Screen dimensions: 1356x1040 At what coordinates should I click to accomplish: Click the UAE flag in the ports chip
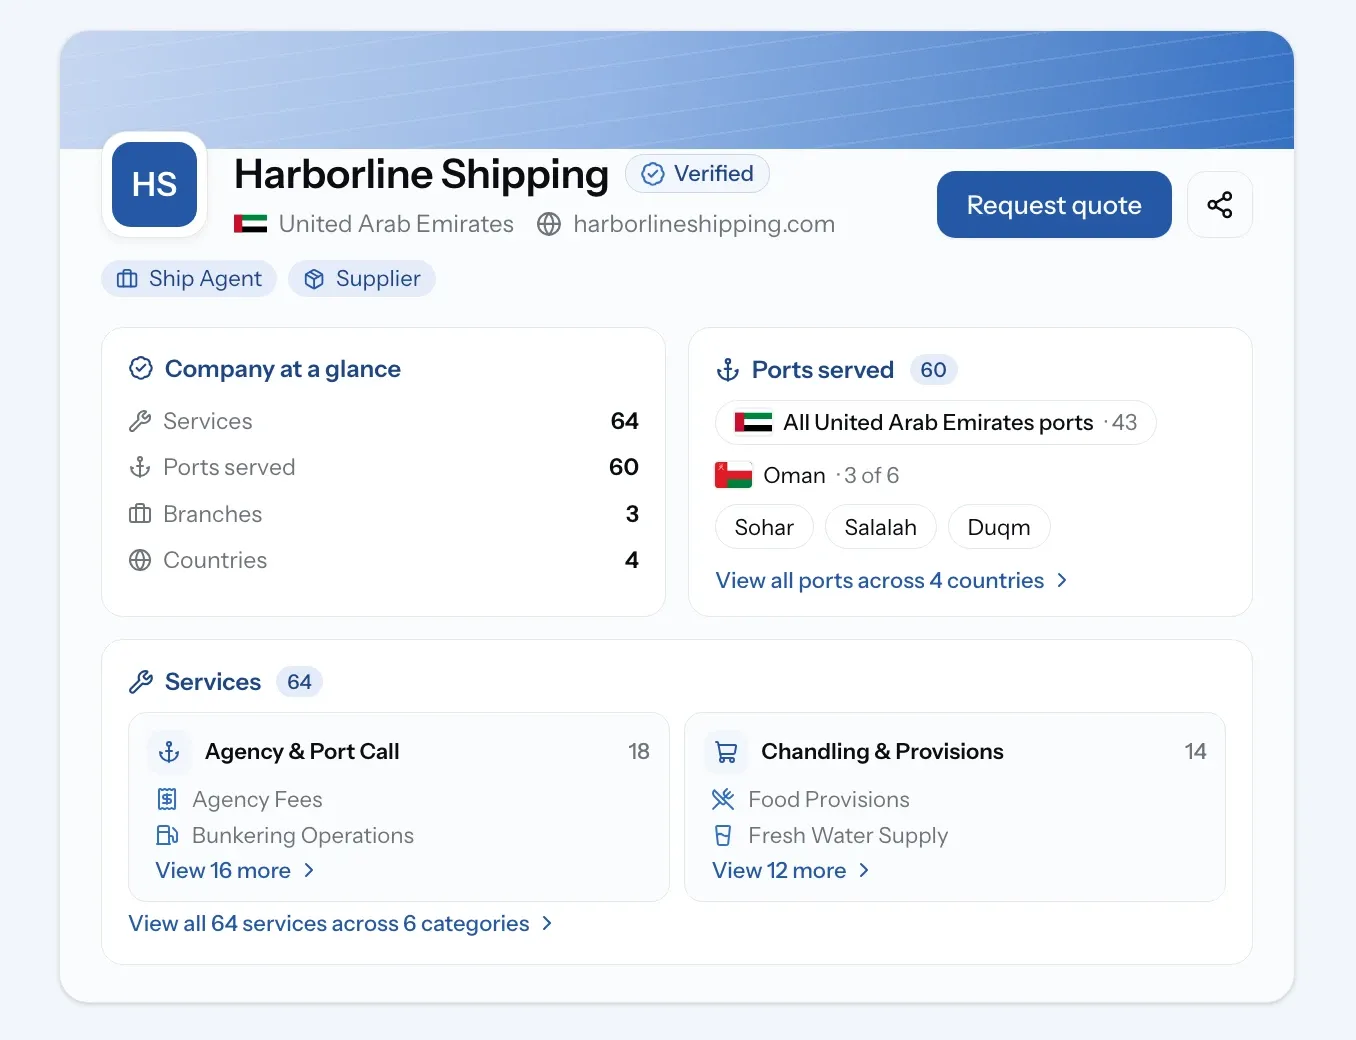[x=753, y=422]
